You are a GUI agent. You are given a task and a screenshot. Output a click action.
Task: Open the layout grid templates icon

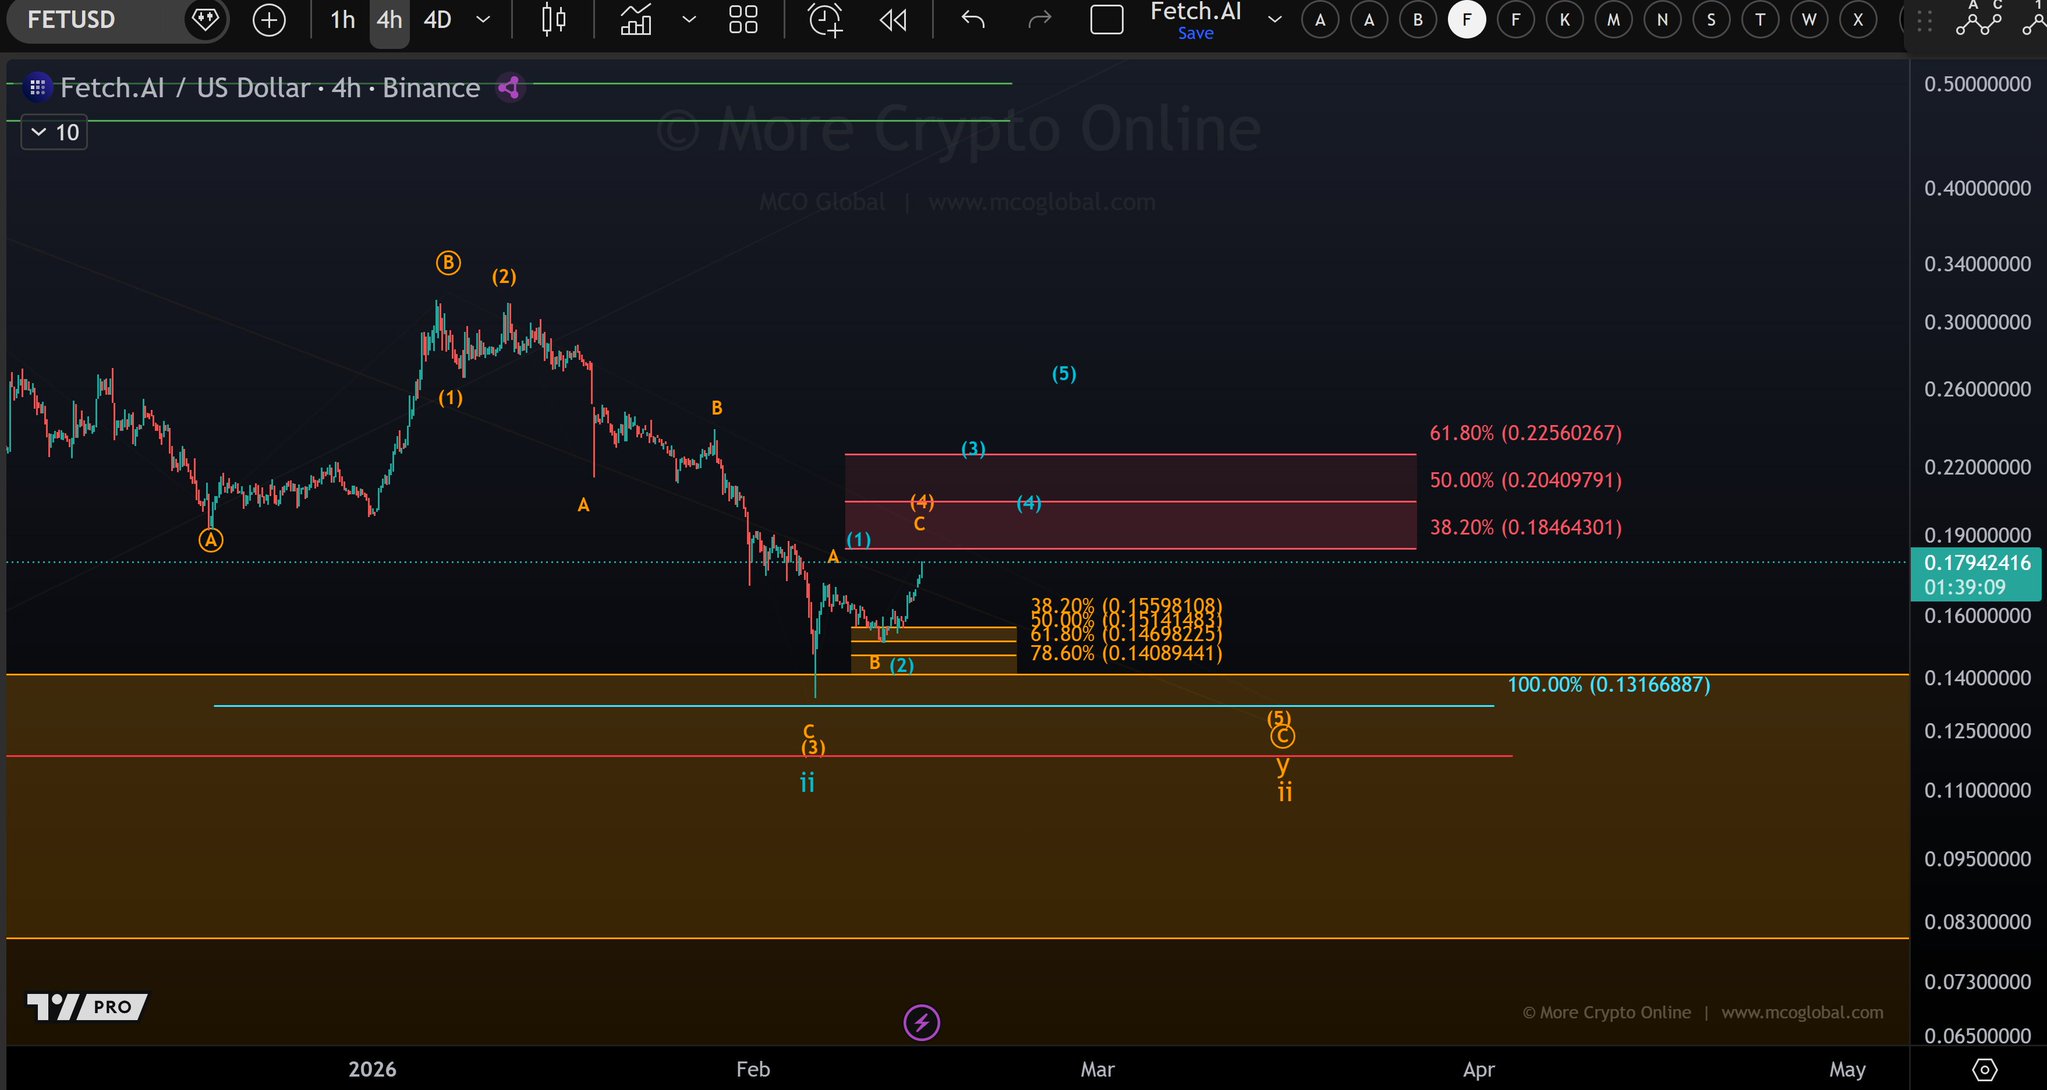(x=743, y=19)
